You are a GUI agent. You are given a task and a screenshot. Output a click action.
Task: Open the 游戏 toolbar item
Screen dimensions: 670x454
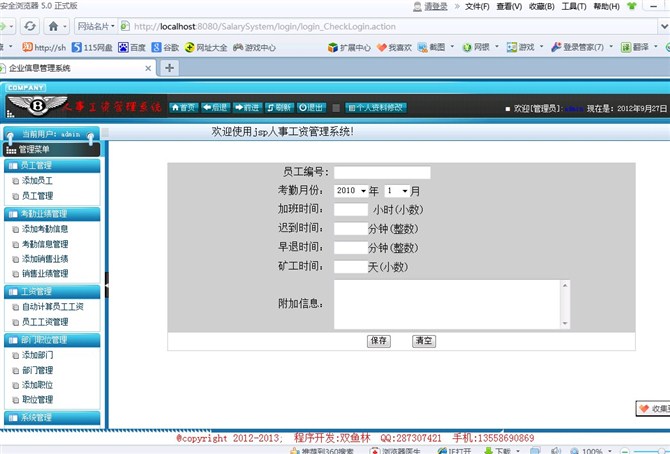click(520, 47)
